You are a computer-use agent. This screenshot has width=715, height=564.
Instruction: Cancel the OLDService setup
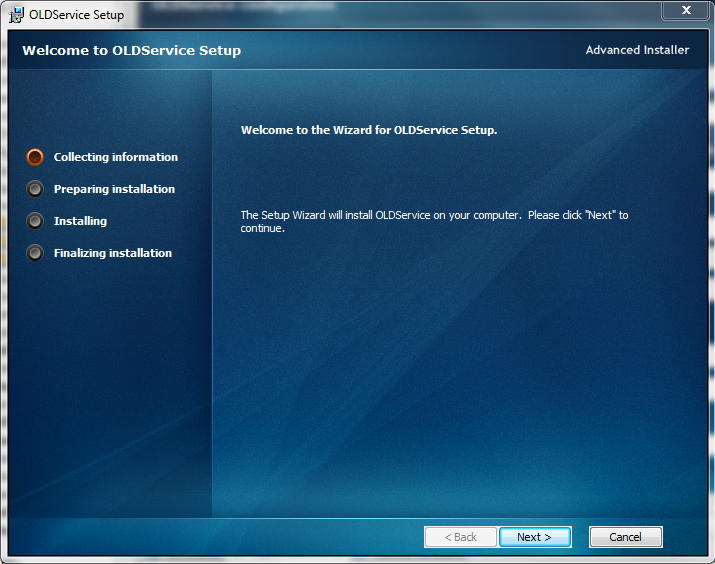625,537
